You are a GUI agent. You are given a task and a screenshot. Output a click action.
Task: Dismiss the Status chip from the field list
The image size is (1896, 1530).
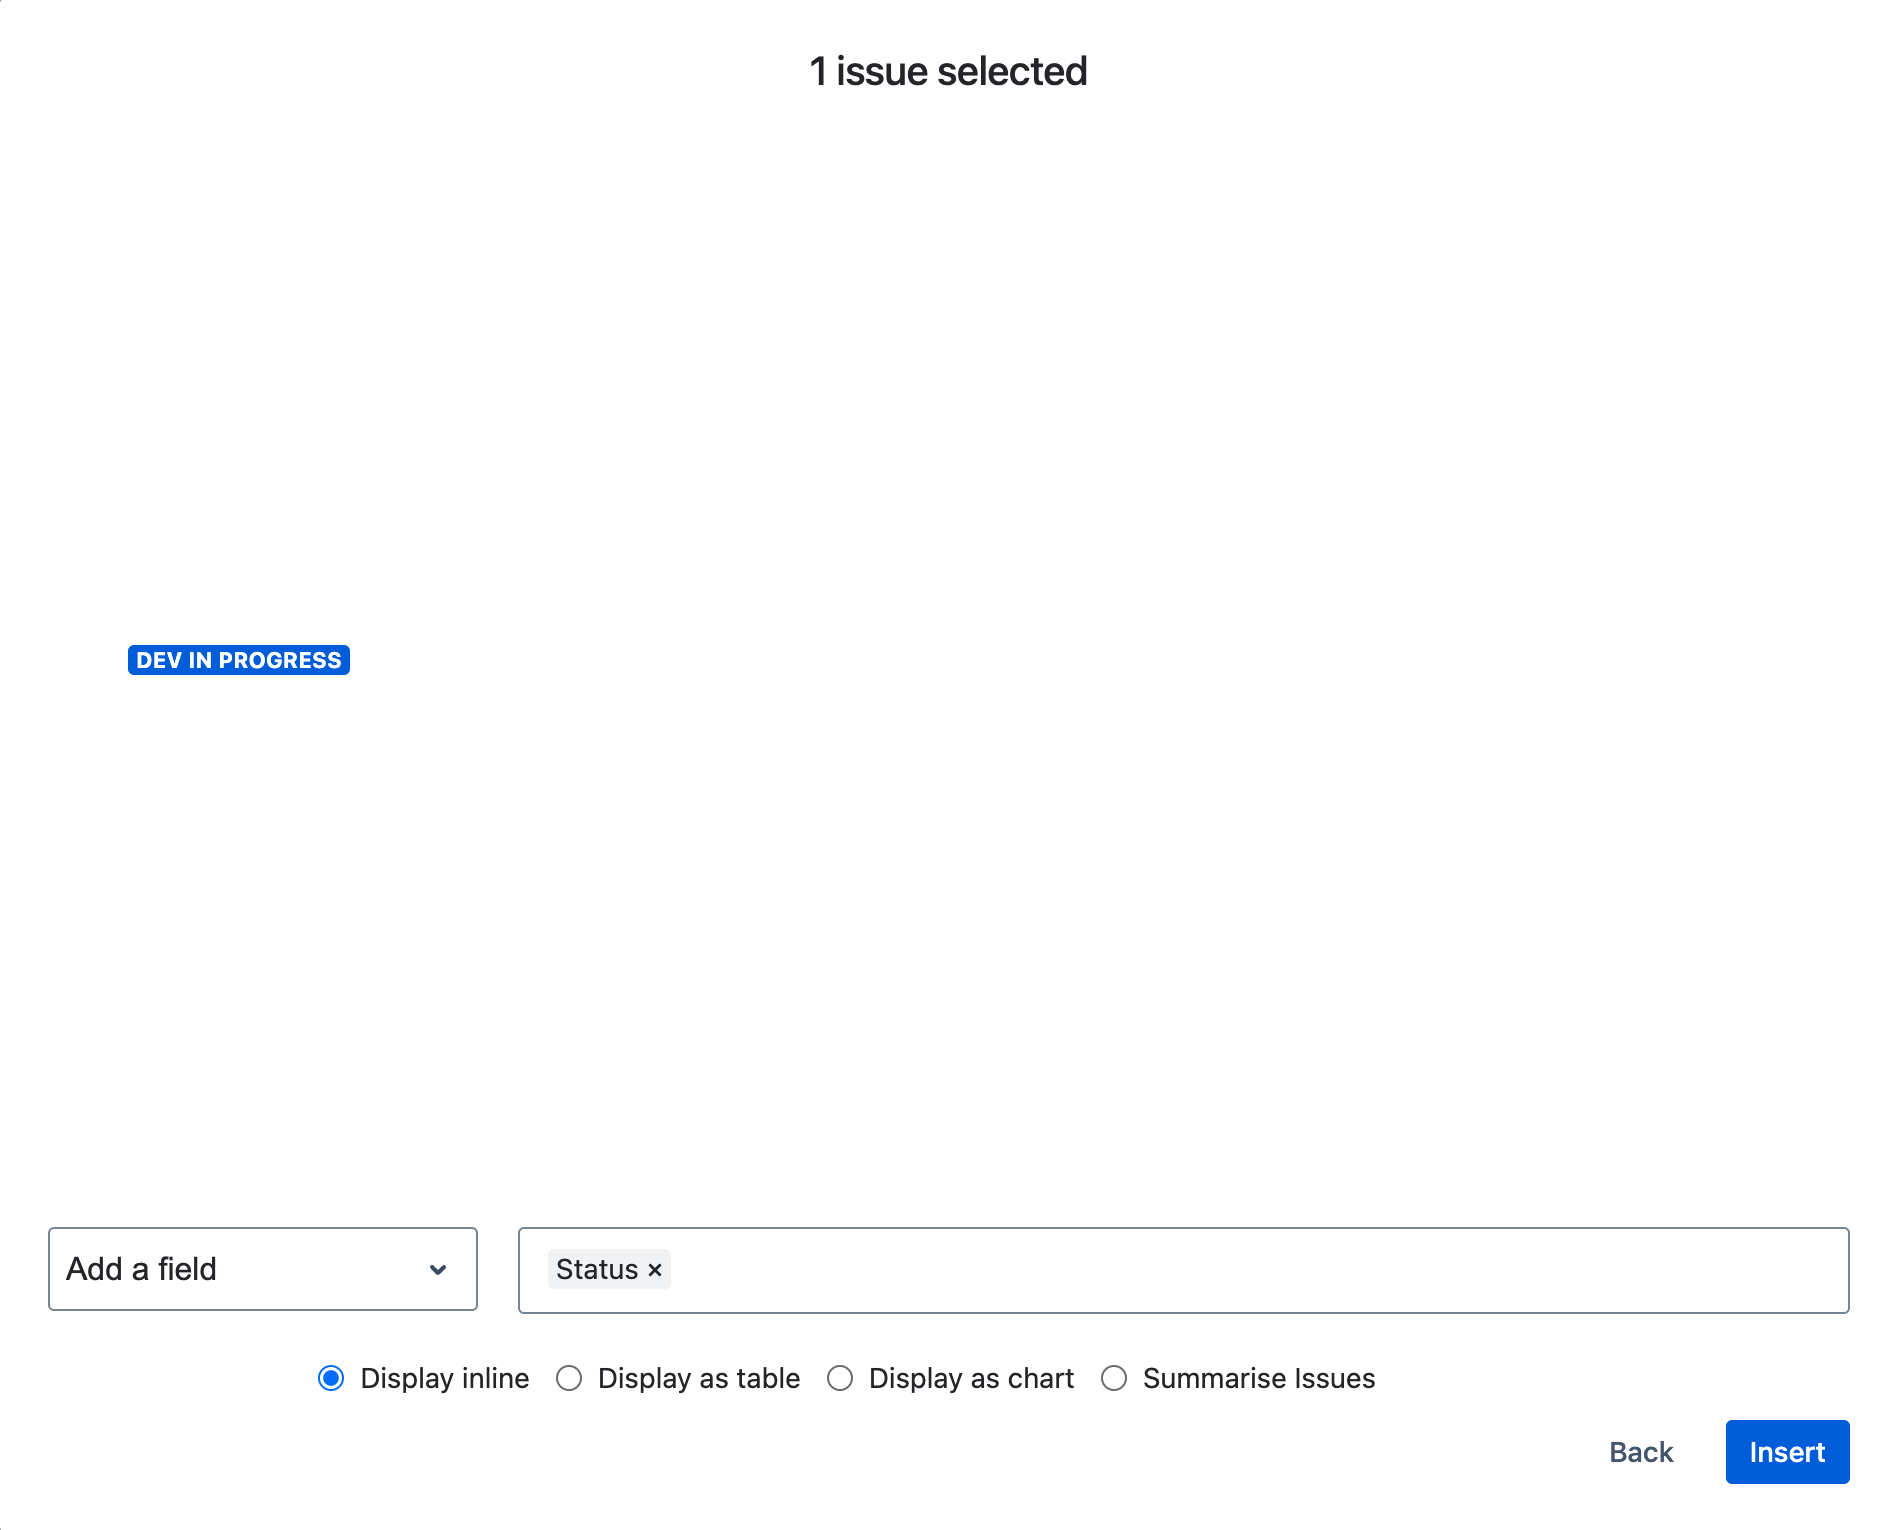click(x=656, y=1269)
